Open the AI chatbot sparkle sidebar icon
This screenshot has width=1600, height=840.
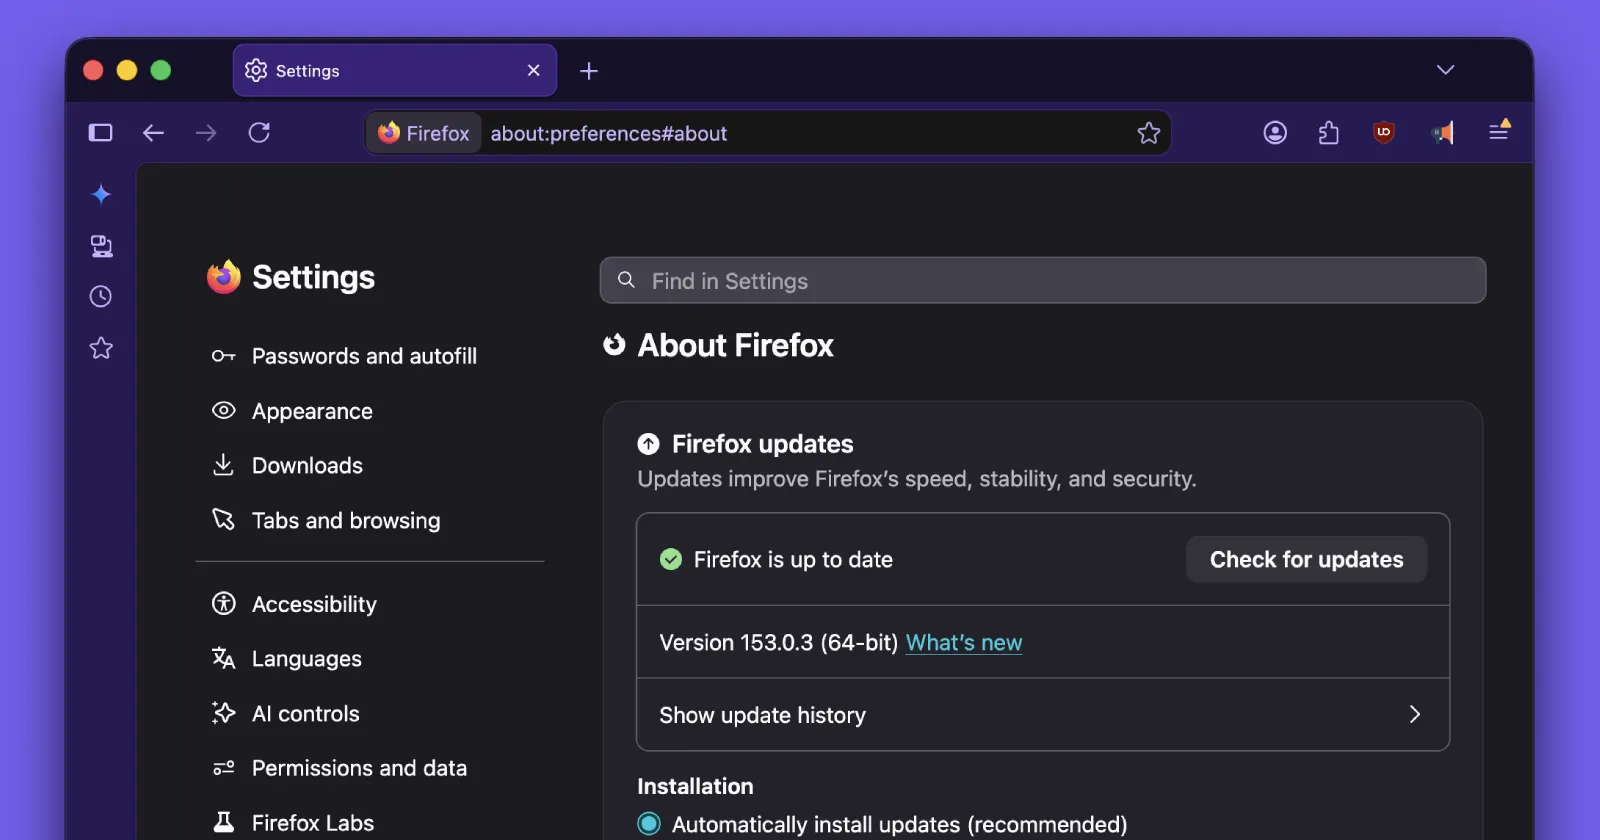pos(101,194)
